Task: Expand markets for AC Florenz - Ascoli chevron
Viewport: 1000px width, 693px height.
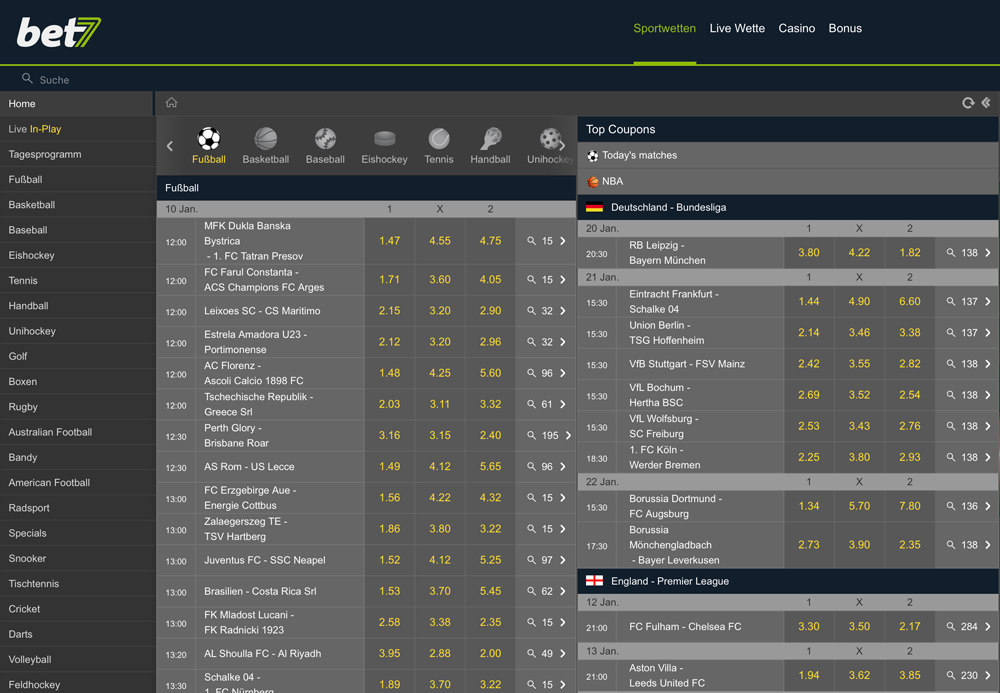Action: coord(562,373)
